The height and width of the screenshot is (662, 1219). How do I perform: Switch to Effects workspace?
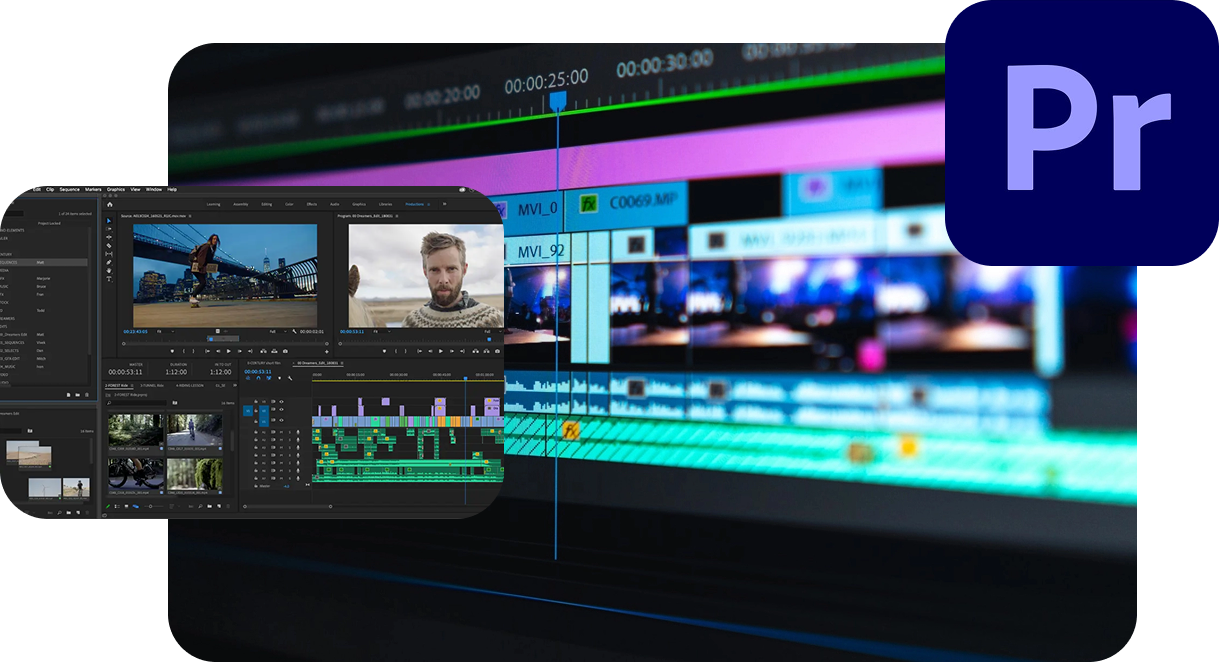(x=311, y=204)
